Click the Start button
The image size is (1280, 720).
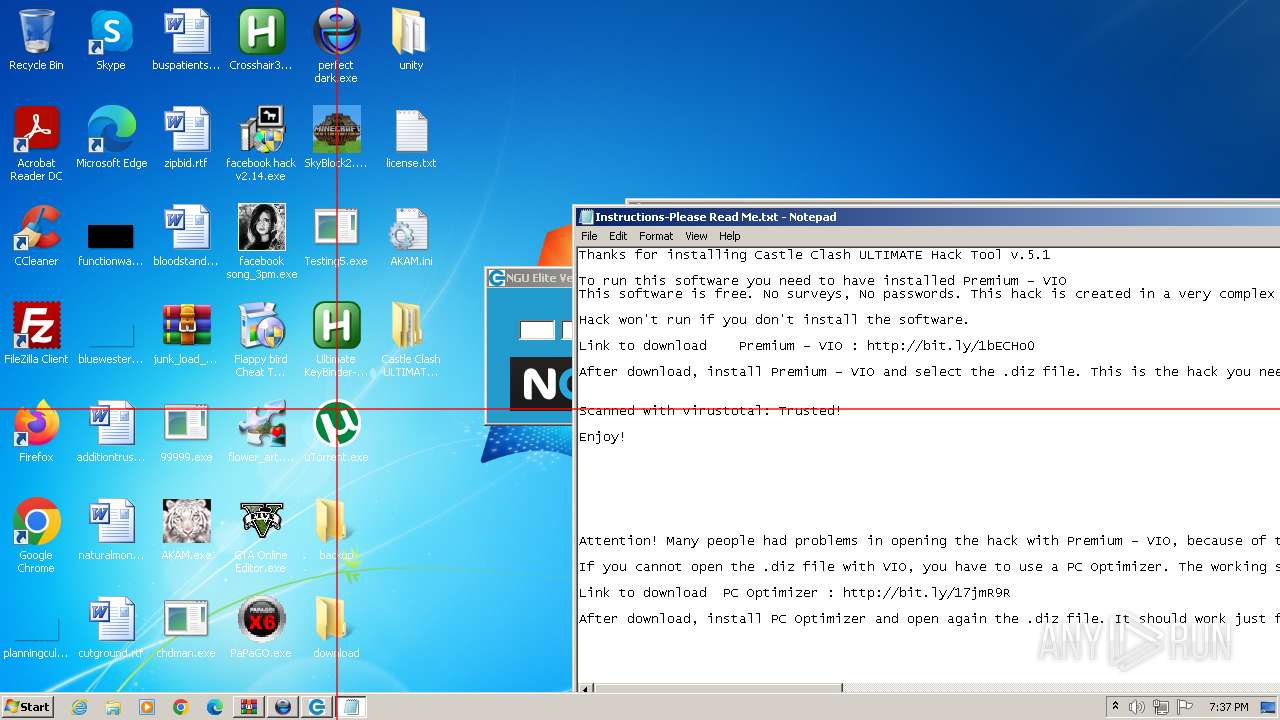click(x=28, y=706)
